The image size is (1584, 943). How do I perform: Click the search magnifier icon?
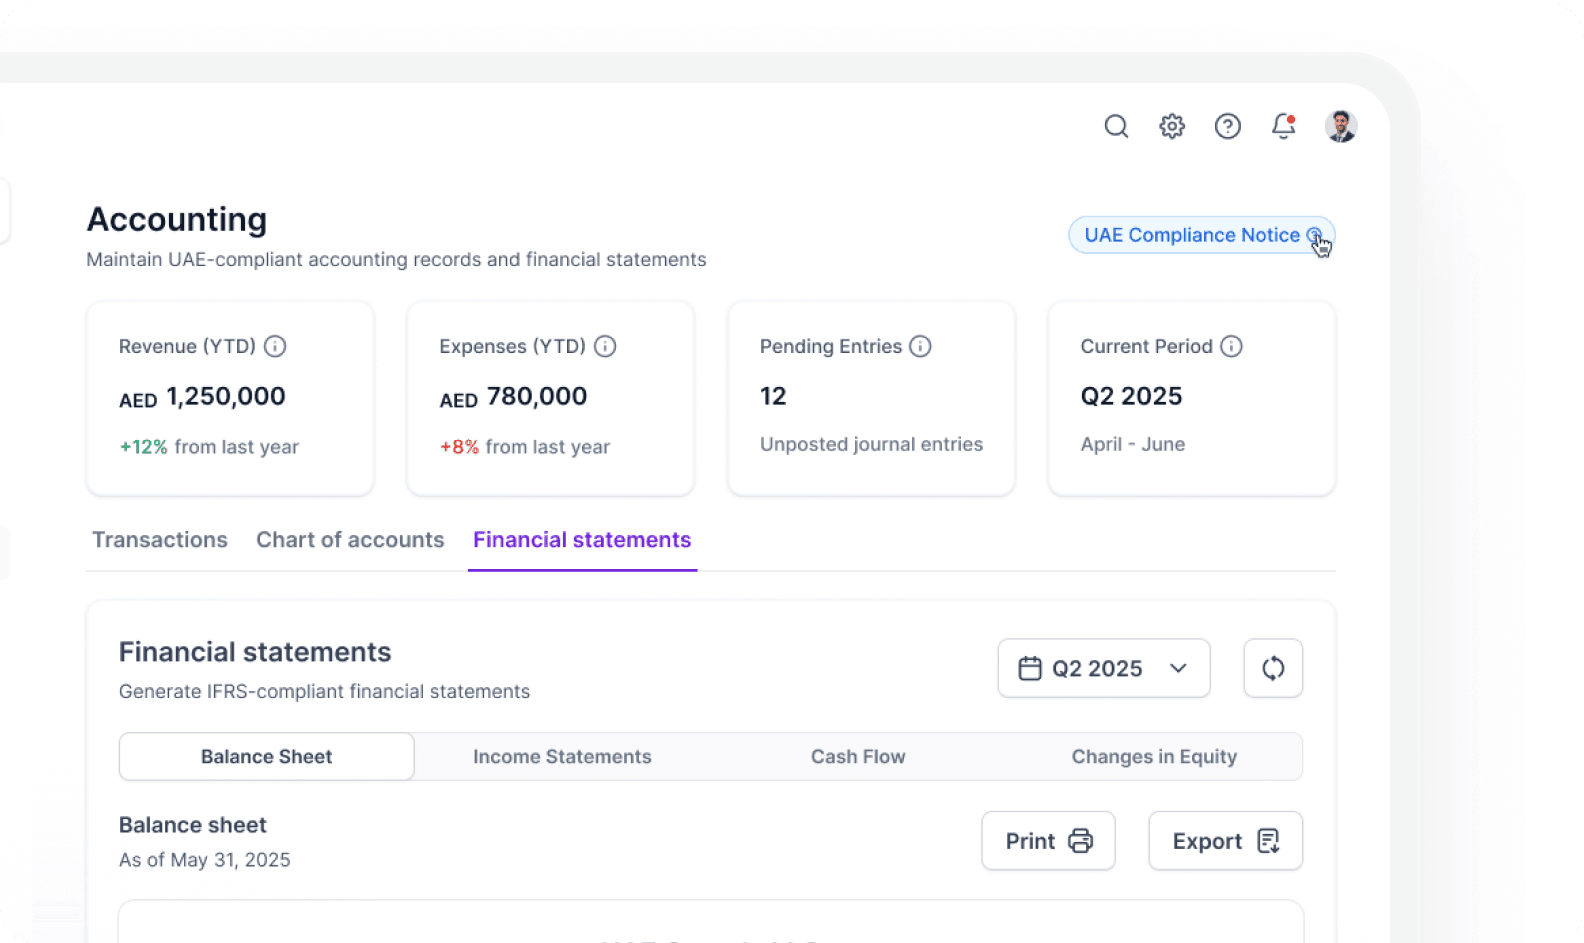tap(1116, 126)
